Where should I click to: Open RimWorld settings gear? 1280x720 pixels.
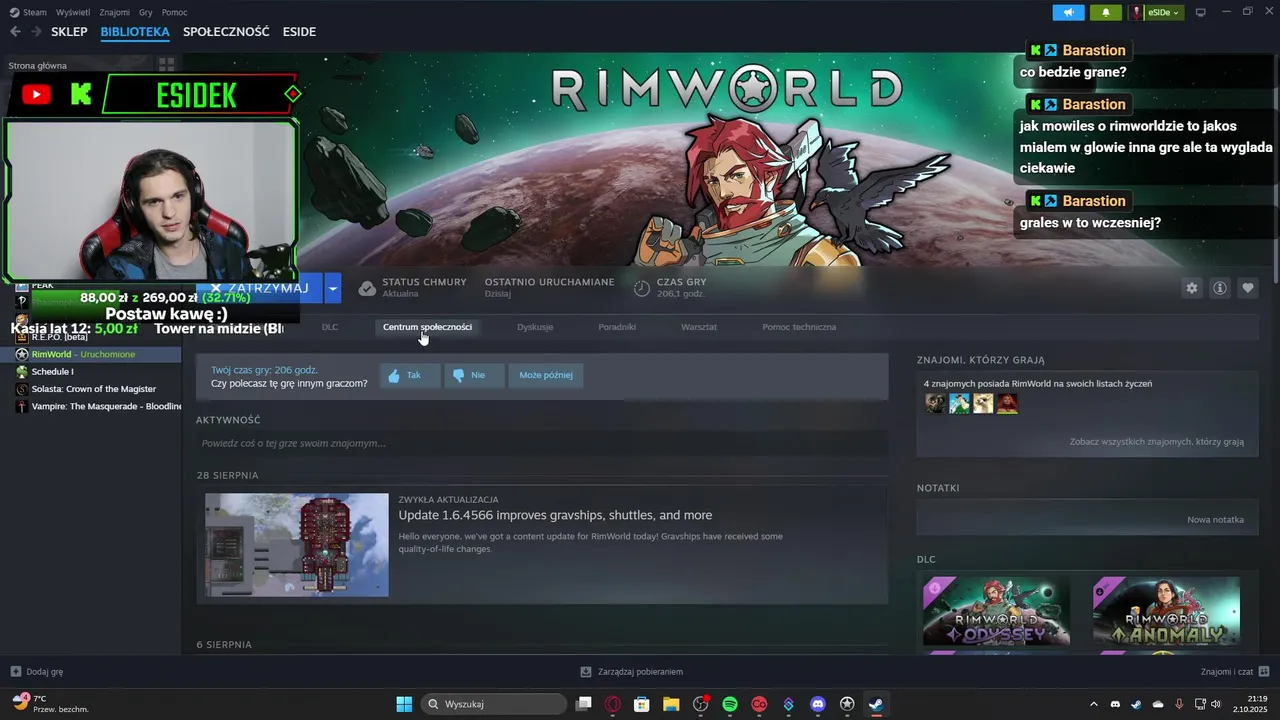1191,288
